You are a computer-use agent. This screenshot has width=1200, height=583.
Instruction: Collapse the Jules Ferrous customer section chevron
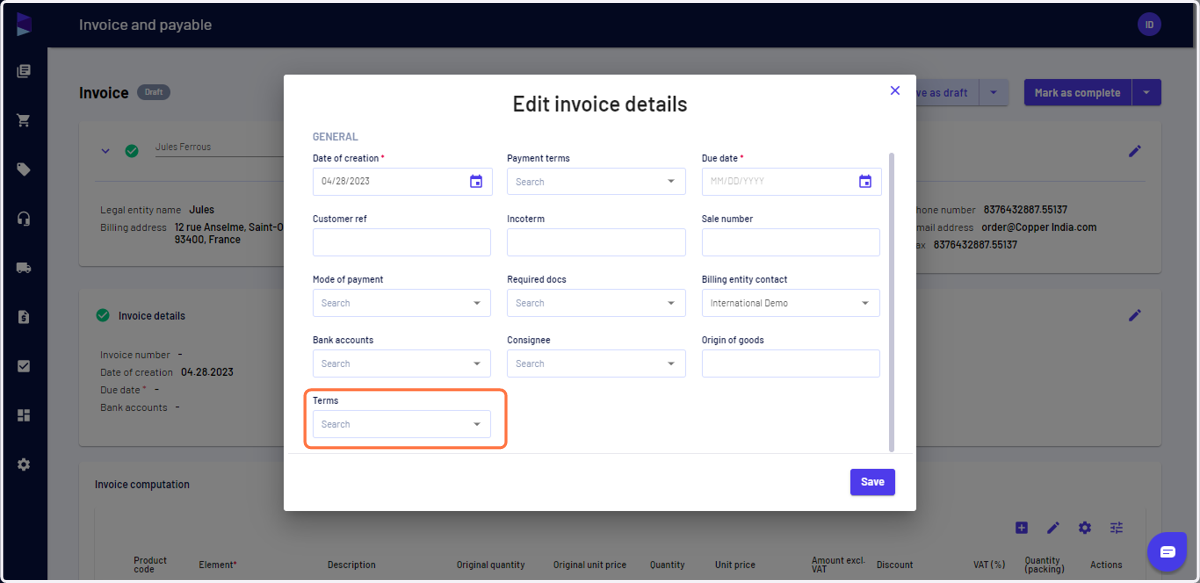(105, 151)
